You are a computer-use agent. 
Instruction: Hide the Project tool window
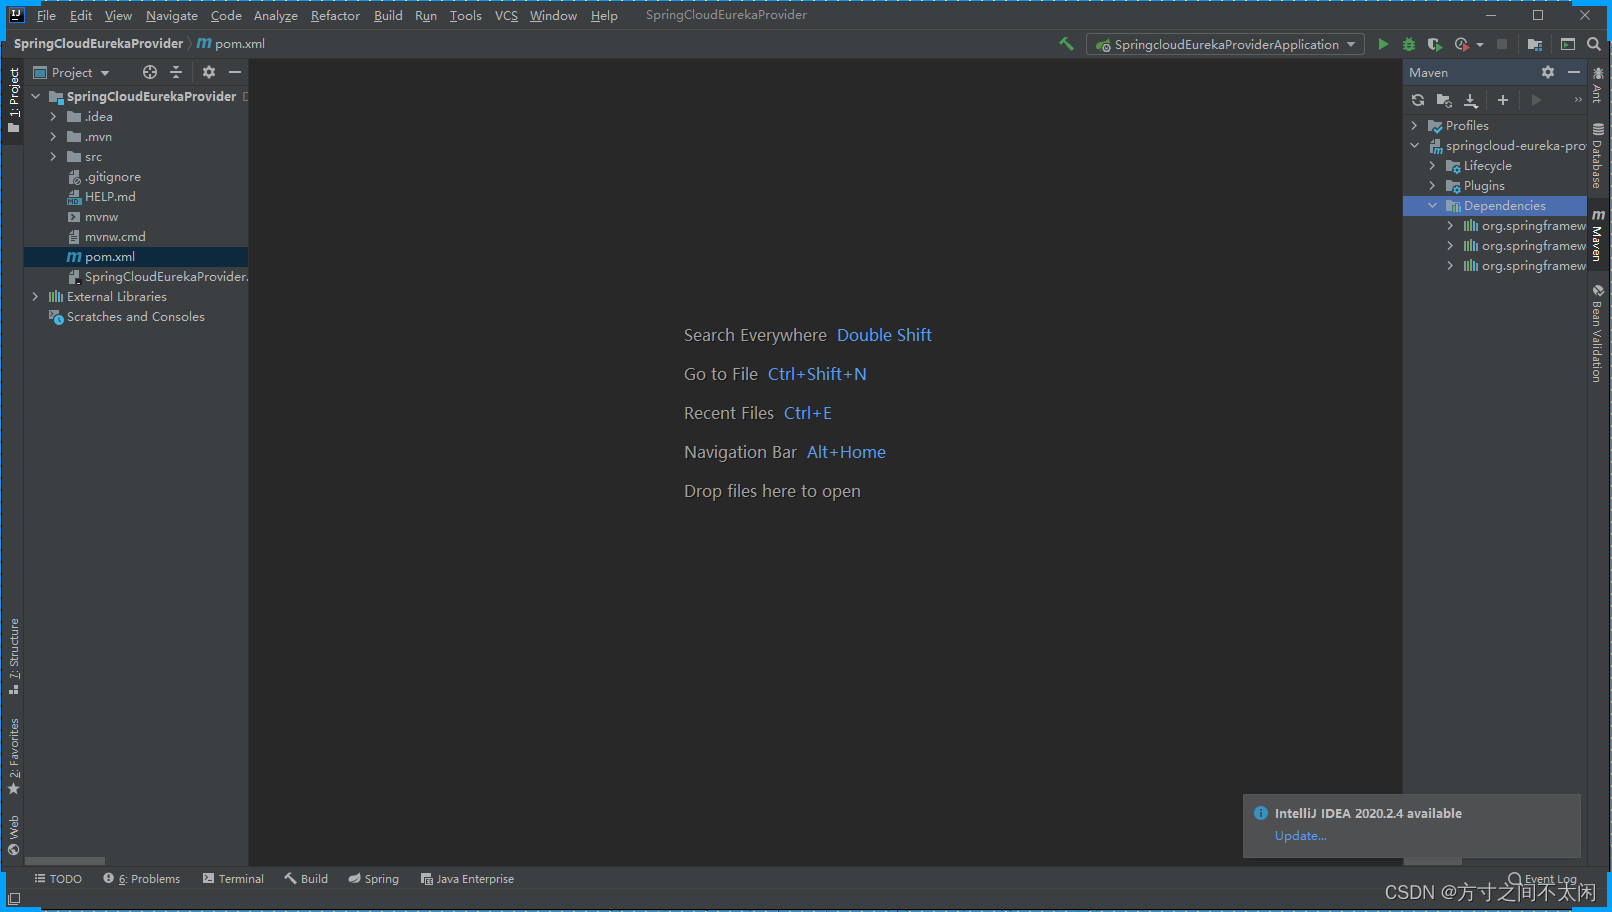click(235, 72)
